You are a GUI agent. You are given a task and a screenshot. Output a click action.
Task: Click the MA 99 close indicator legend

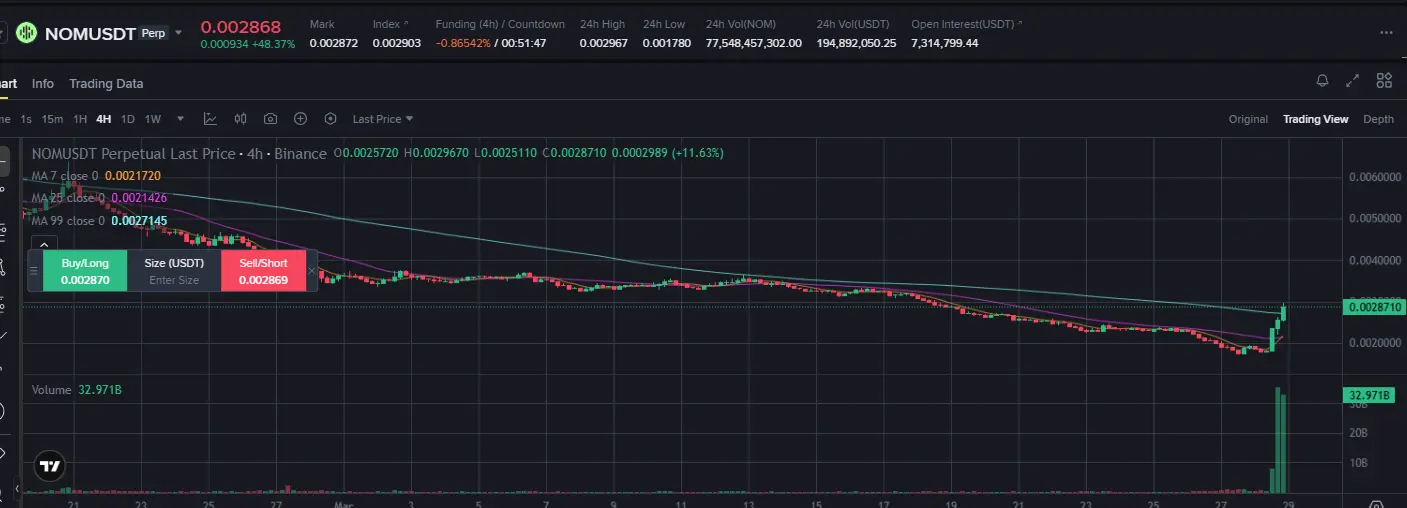(x=99, y=220)
